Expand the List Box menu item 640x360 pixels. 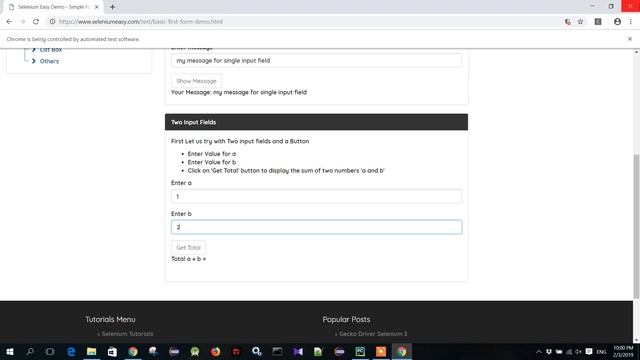(33, 50)
